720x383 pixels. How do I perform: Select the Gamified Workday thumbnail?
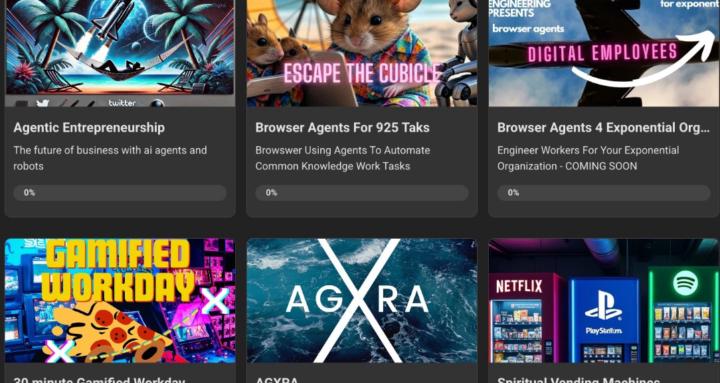[x=120, y=301]
